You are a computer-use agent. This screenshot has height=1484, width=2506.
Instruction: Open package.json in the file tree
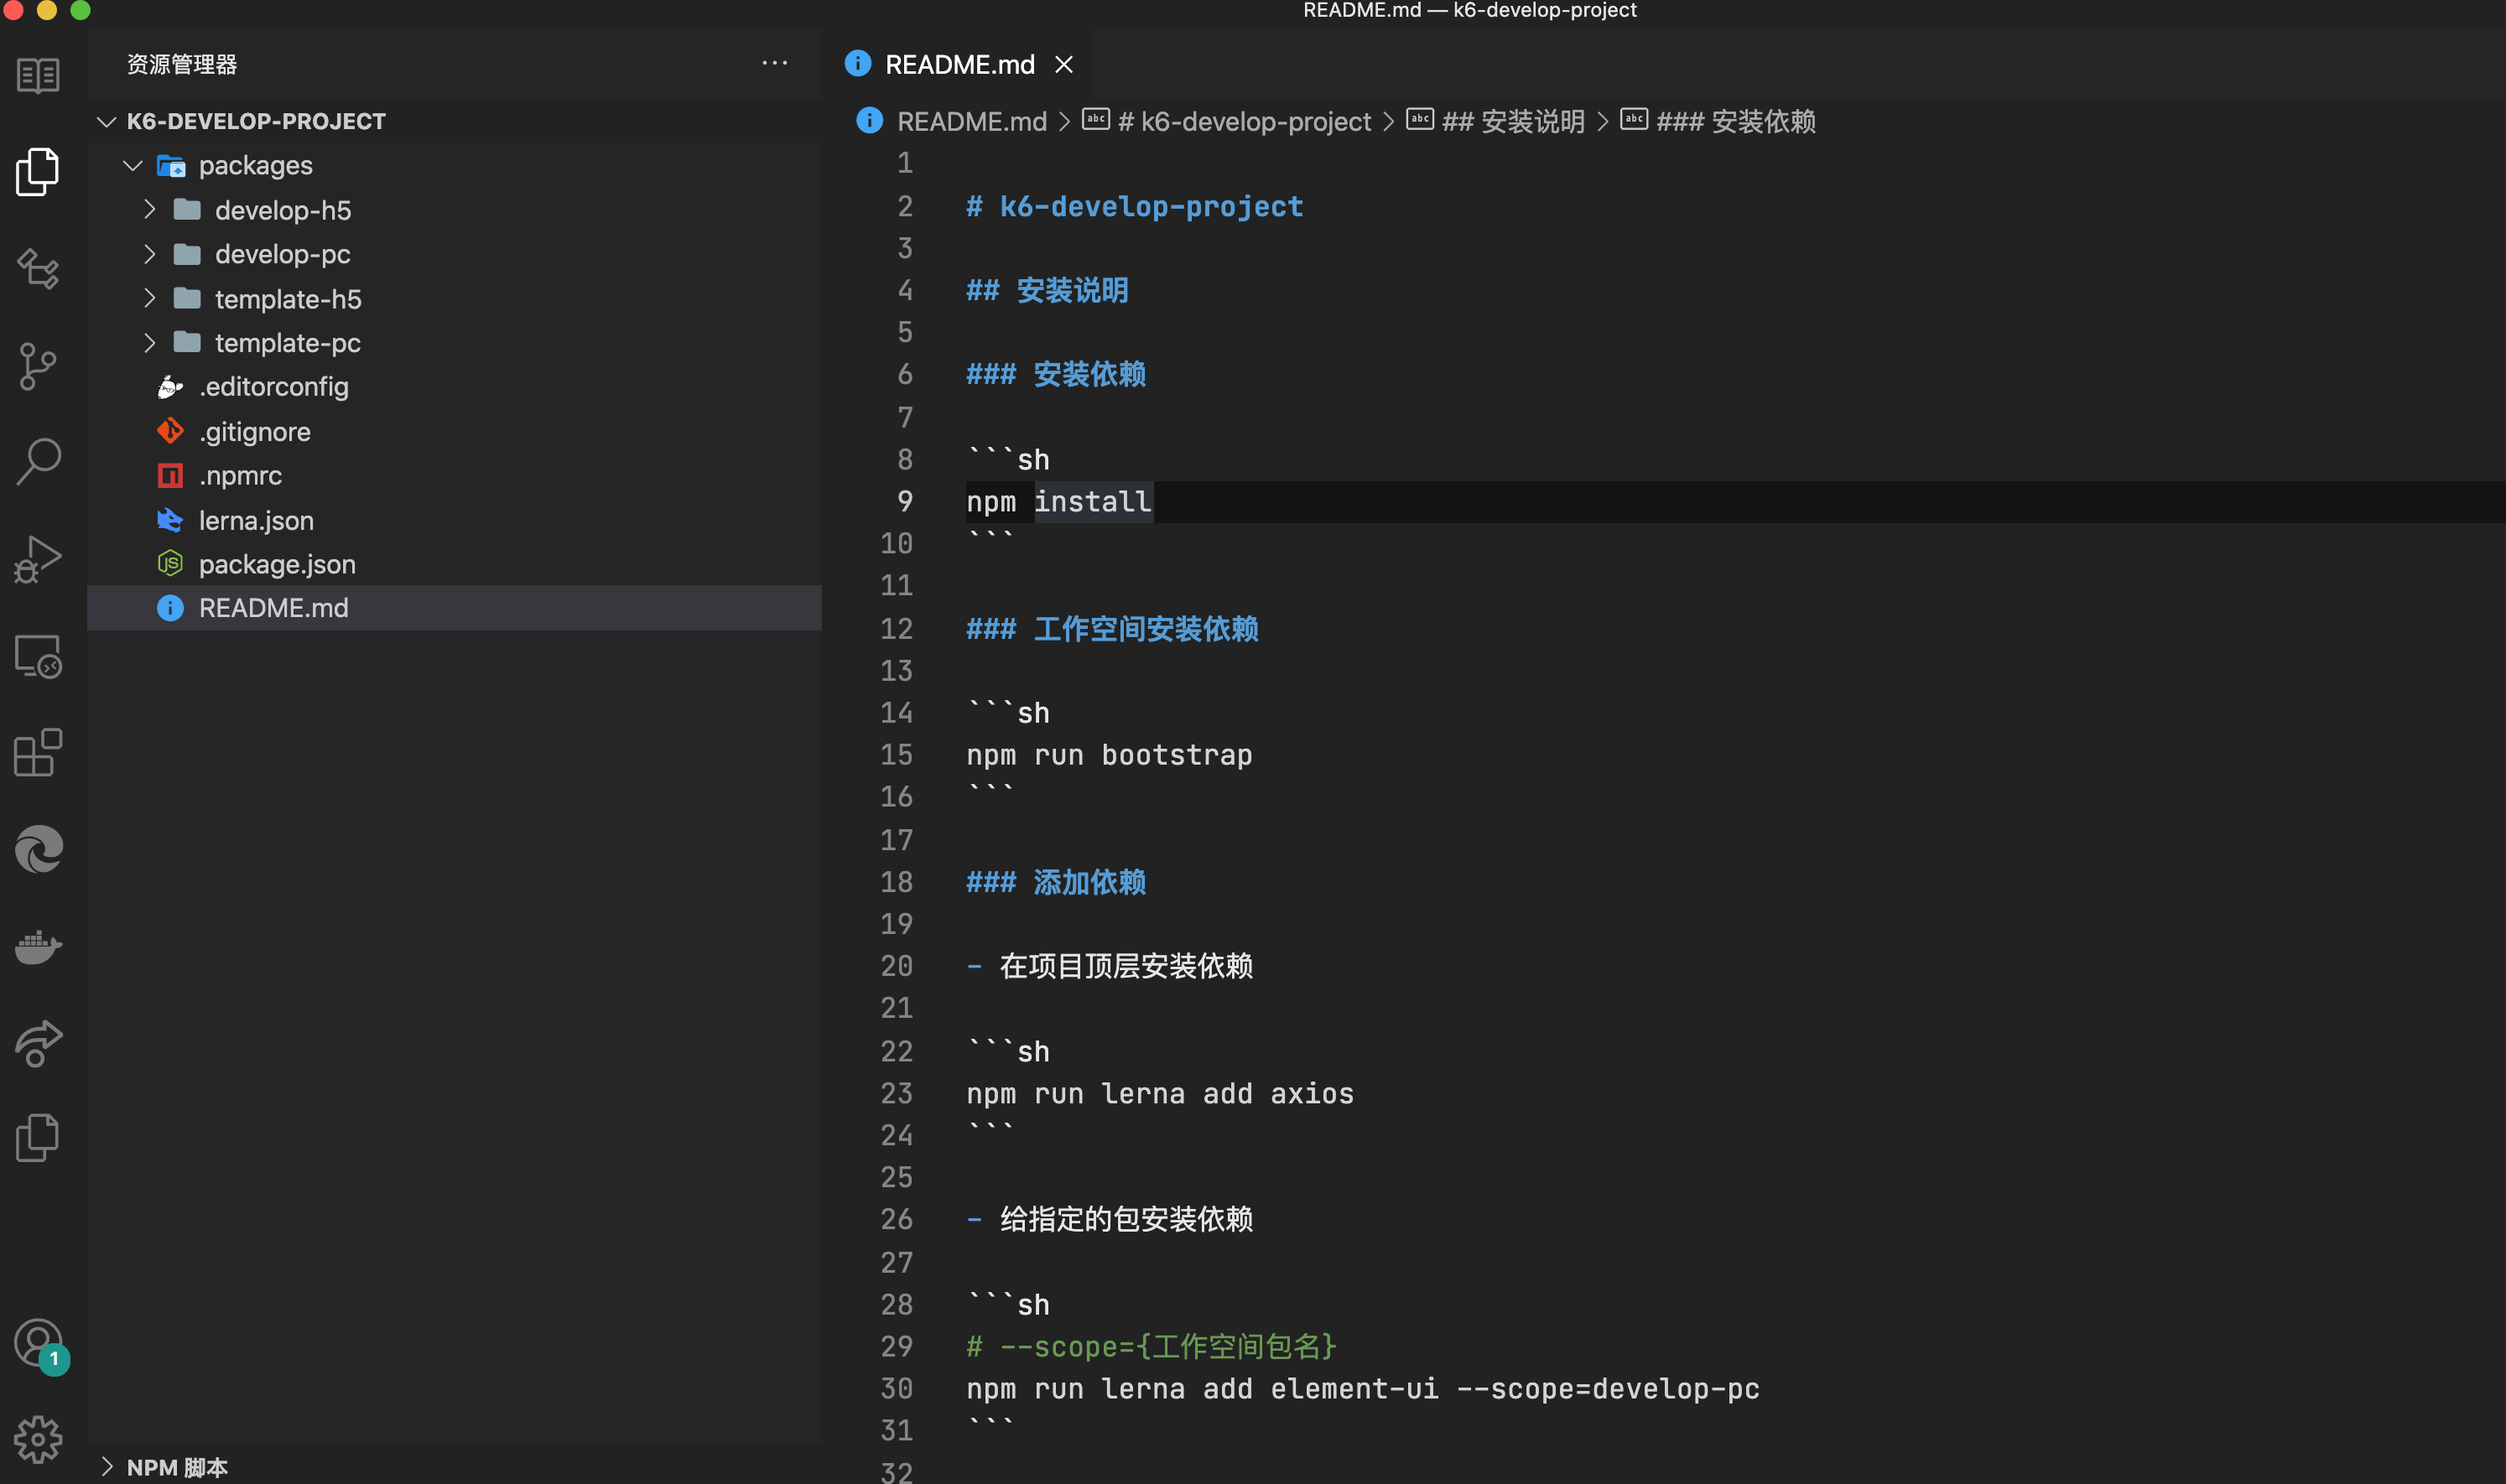(277, 564)
